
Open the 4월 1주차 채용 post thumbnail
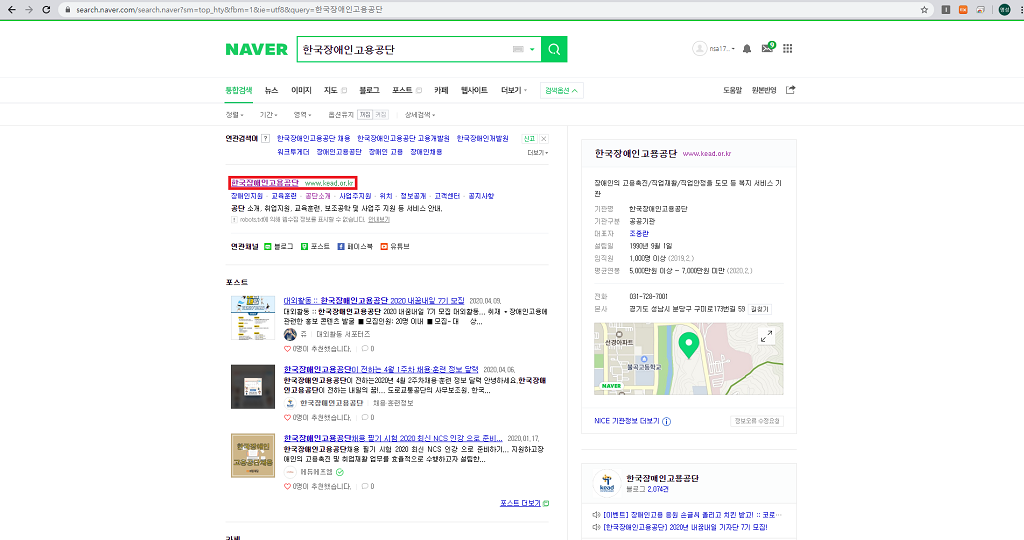point(253,387)
